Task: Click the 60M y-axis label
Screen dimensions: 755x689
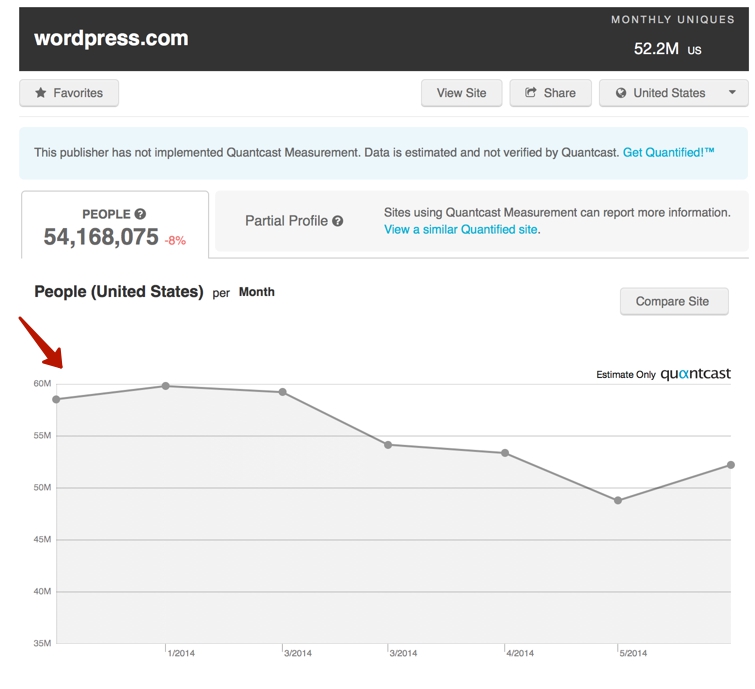Action: 42,384
